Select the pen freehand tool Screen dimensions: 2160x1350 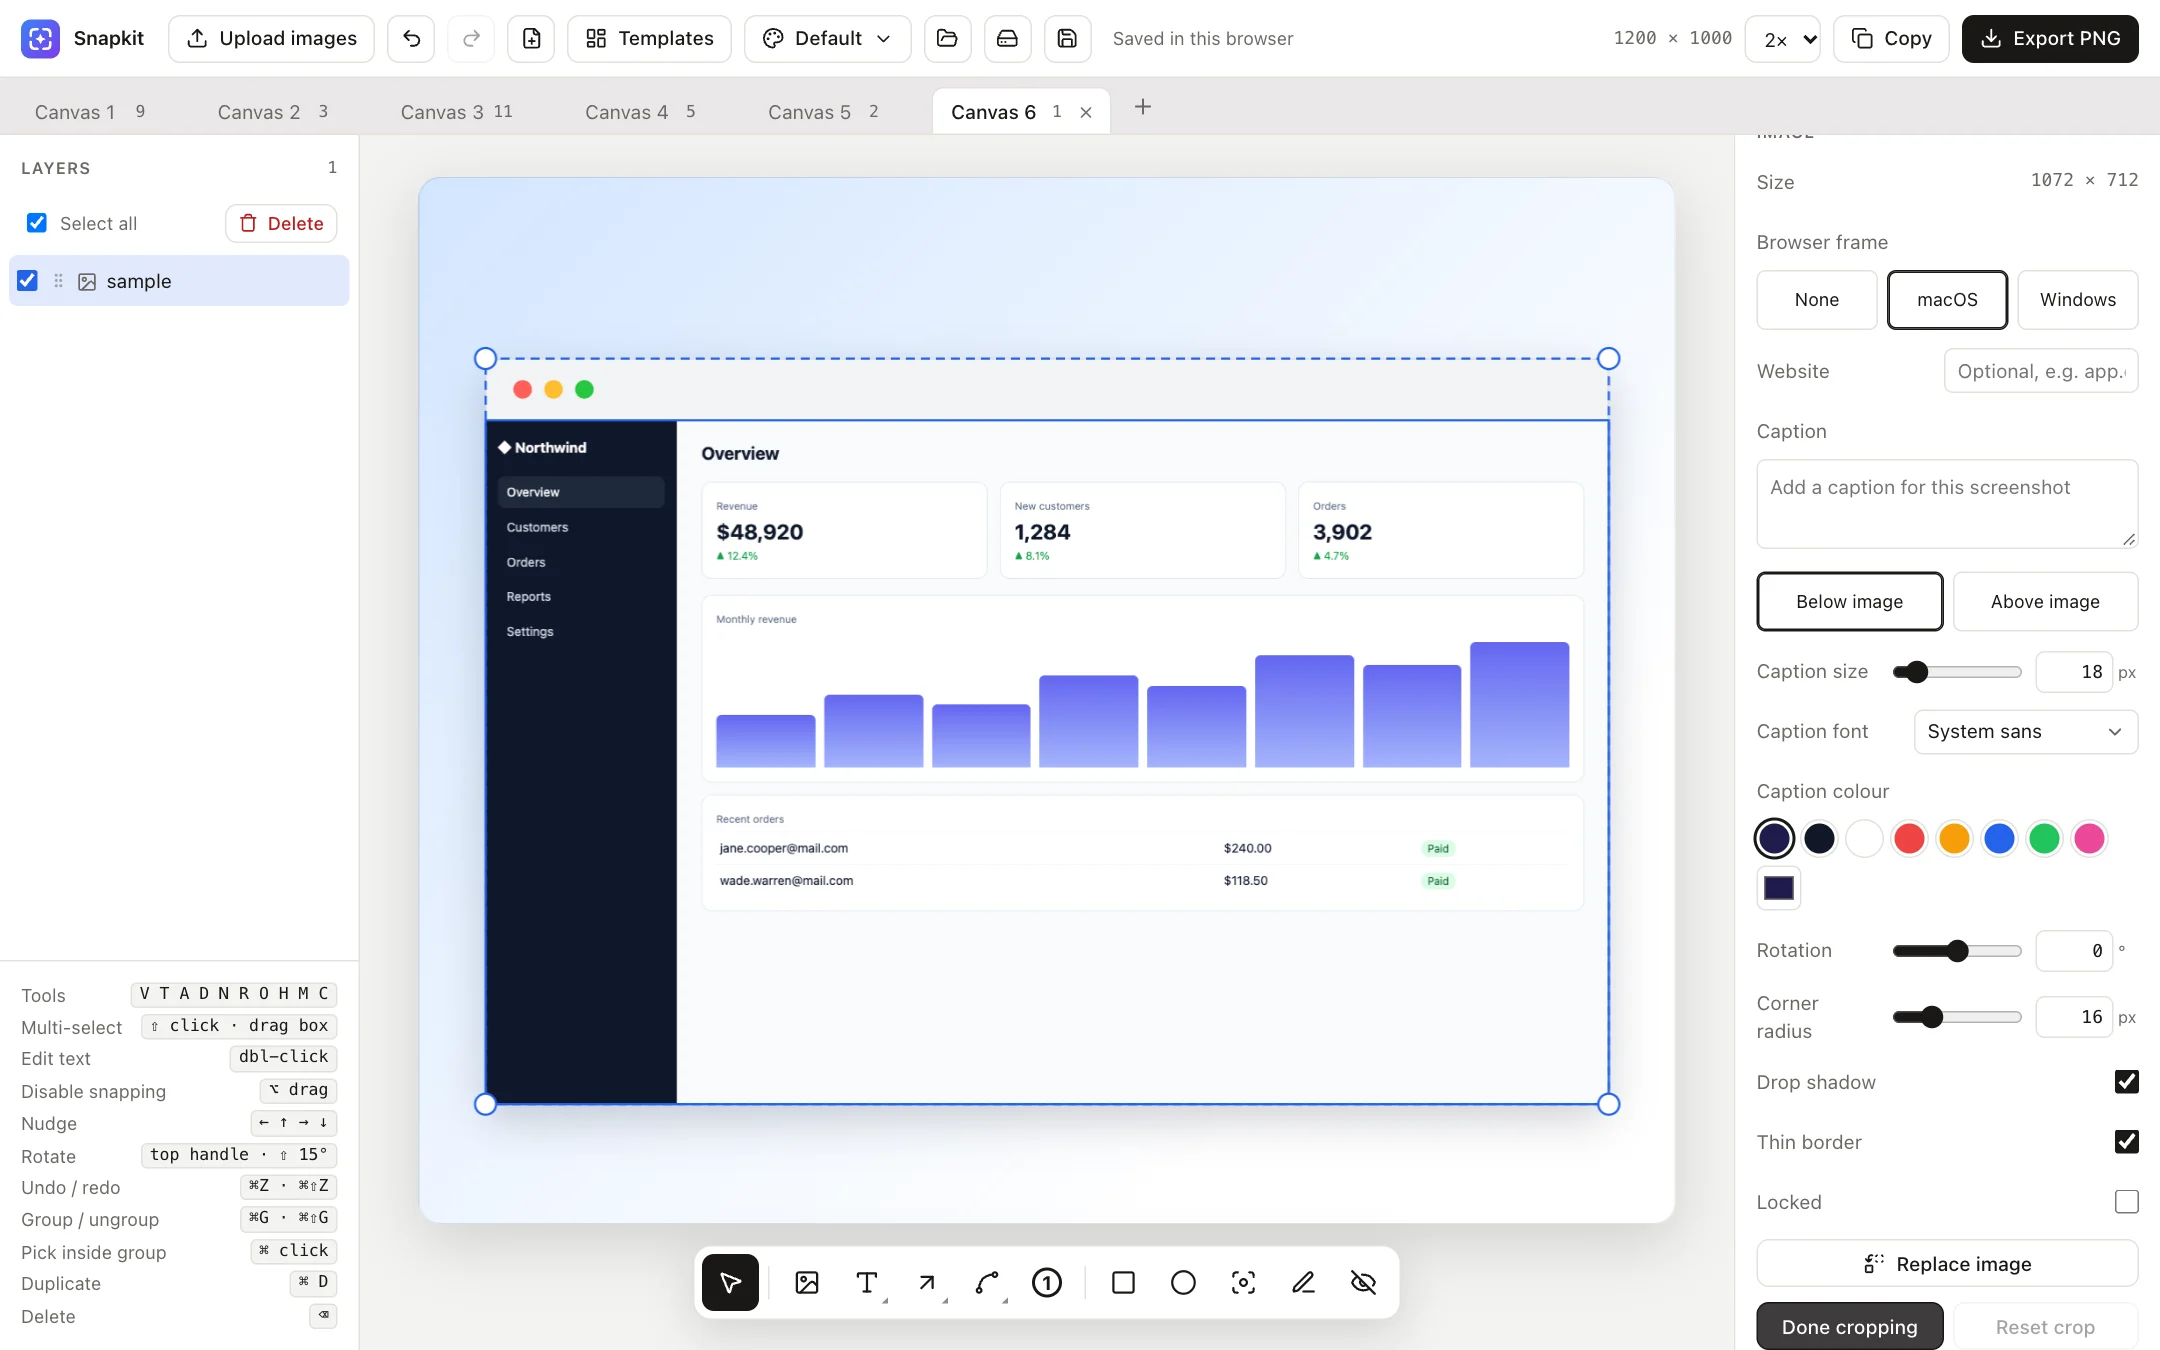(1303, 1282)
